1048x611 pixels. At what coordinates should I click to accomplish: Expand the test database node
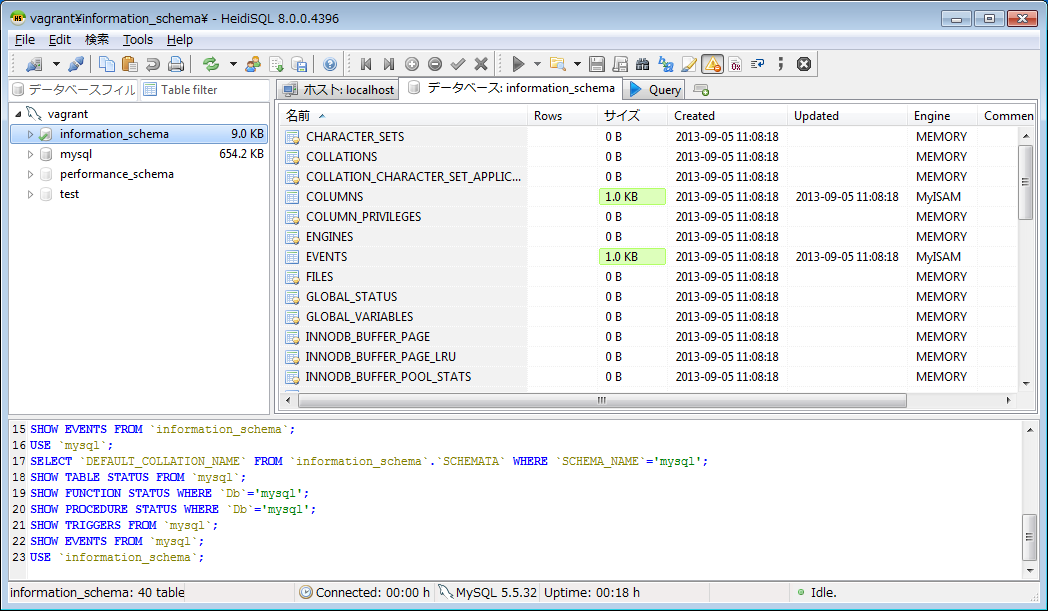(30, 195)
